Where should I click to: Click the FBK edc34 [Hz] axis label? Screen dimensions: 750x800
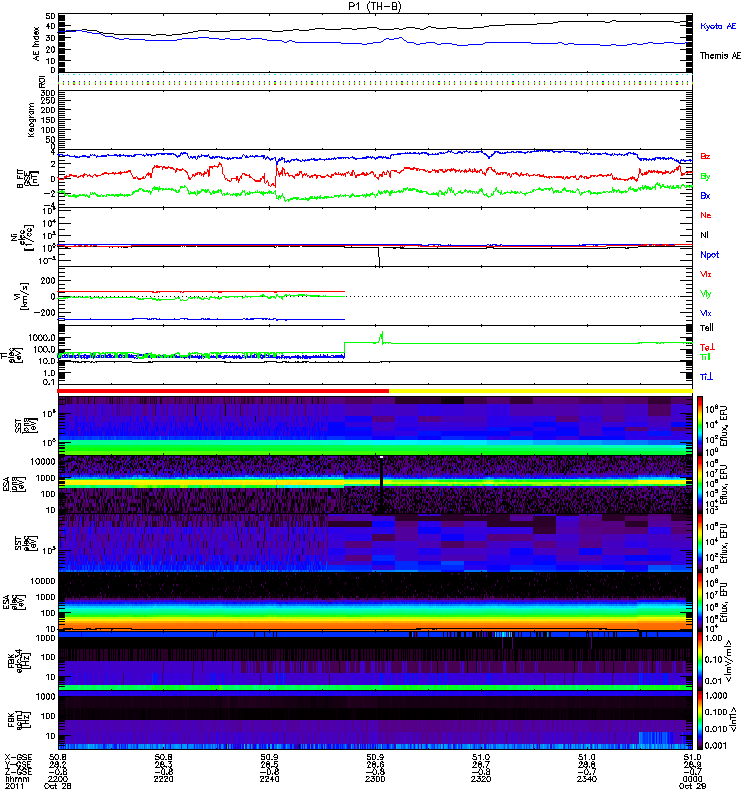point(18,660)
